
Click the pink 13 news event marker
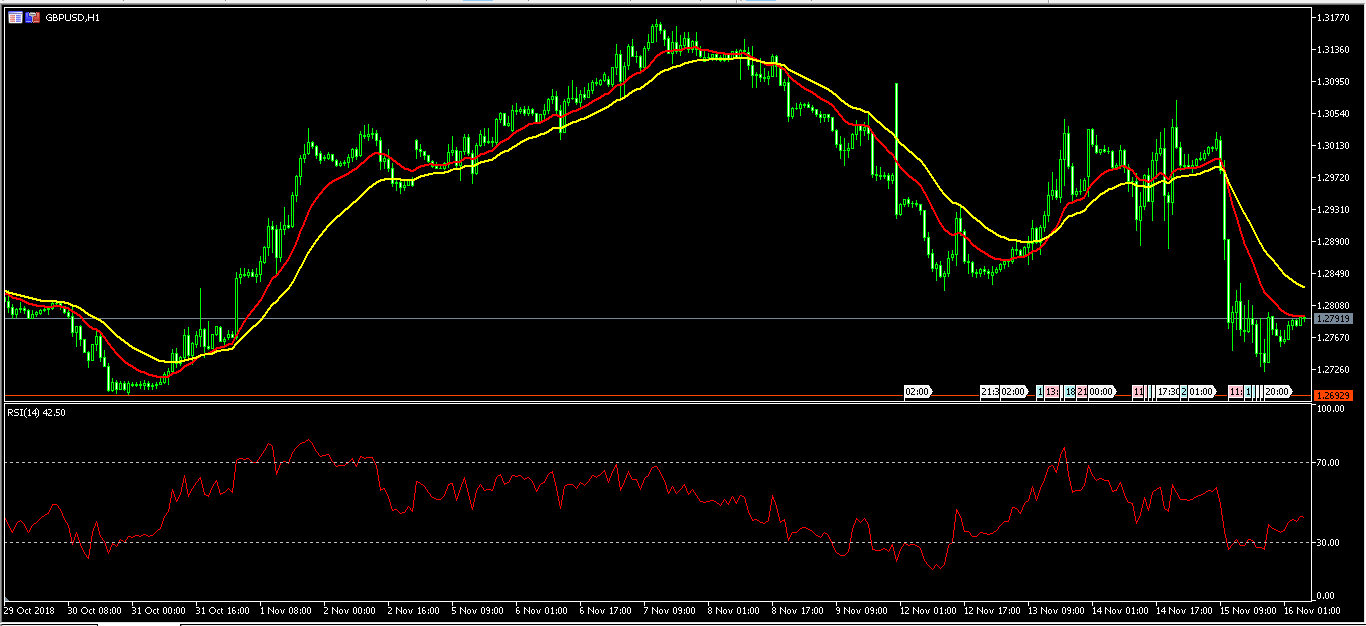click(1053, 392)
